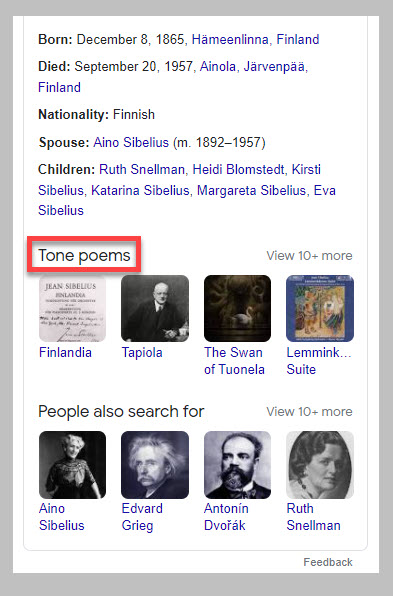This screenshot has width=393, height=596.
Task: Select the Tapiola portrait thumbnail
Action: (155, 308)
